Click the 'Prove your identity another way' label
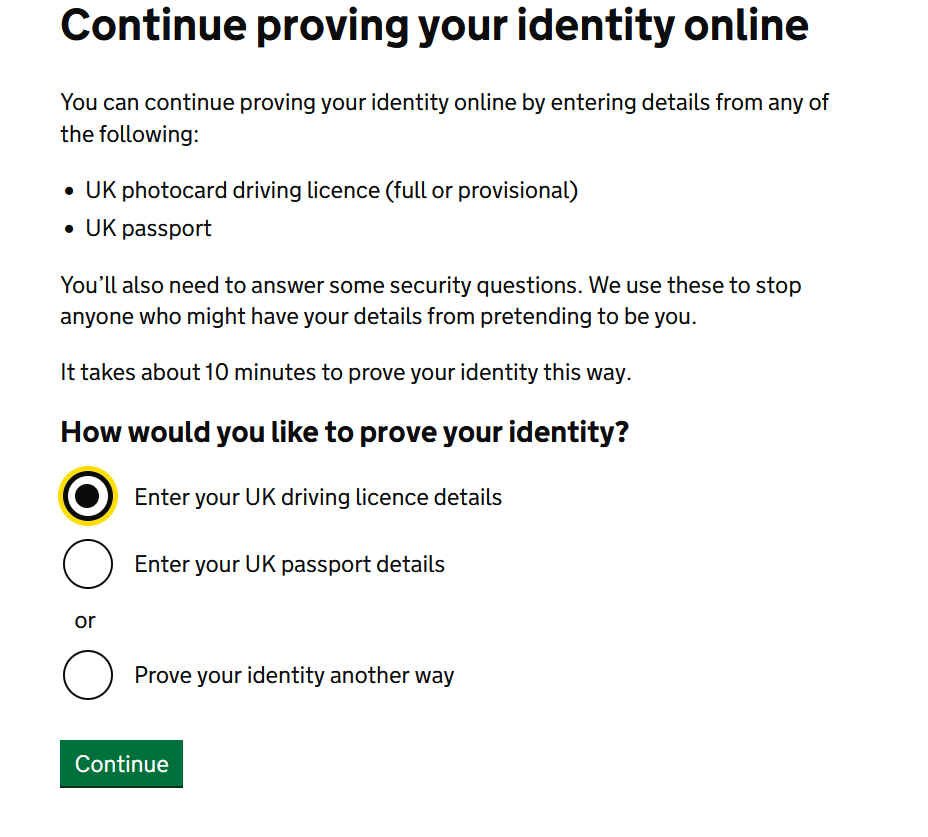The image size is (928, 837). [x=294, y=675]
